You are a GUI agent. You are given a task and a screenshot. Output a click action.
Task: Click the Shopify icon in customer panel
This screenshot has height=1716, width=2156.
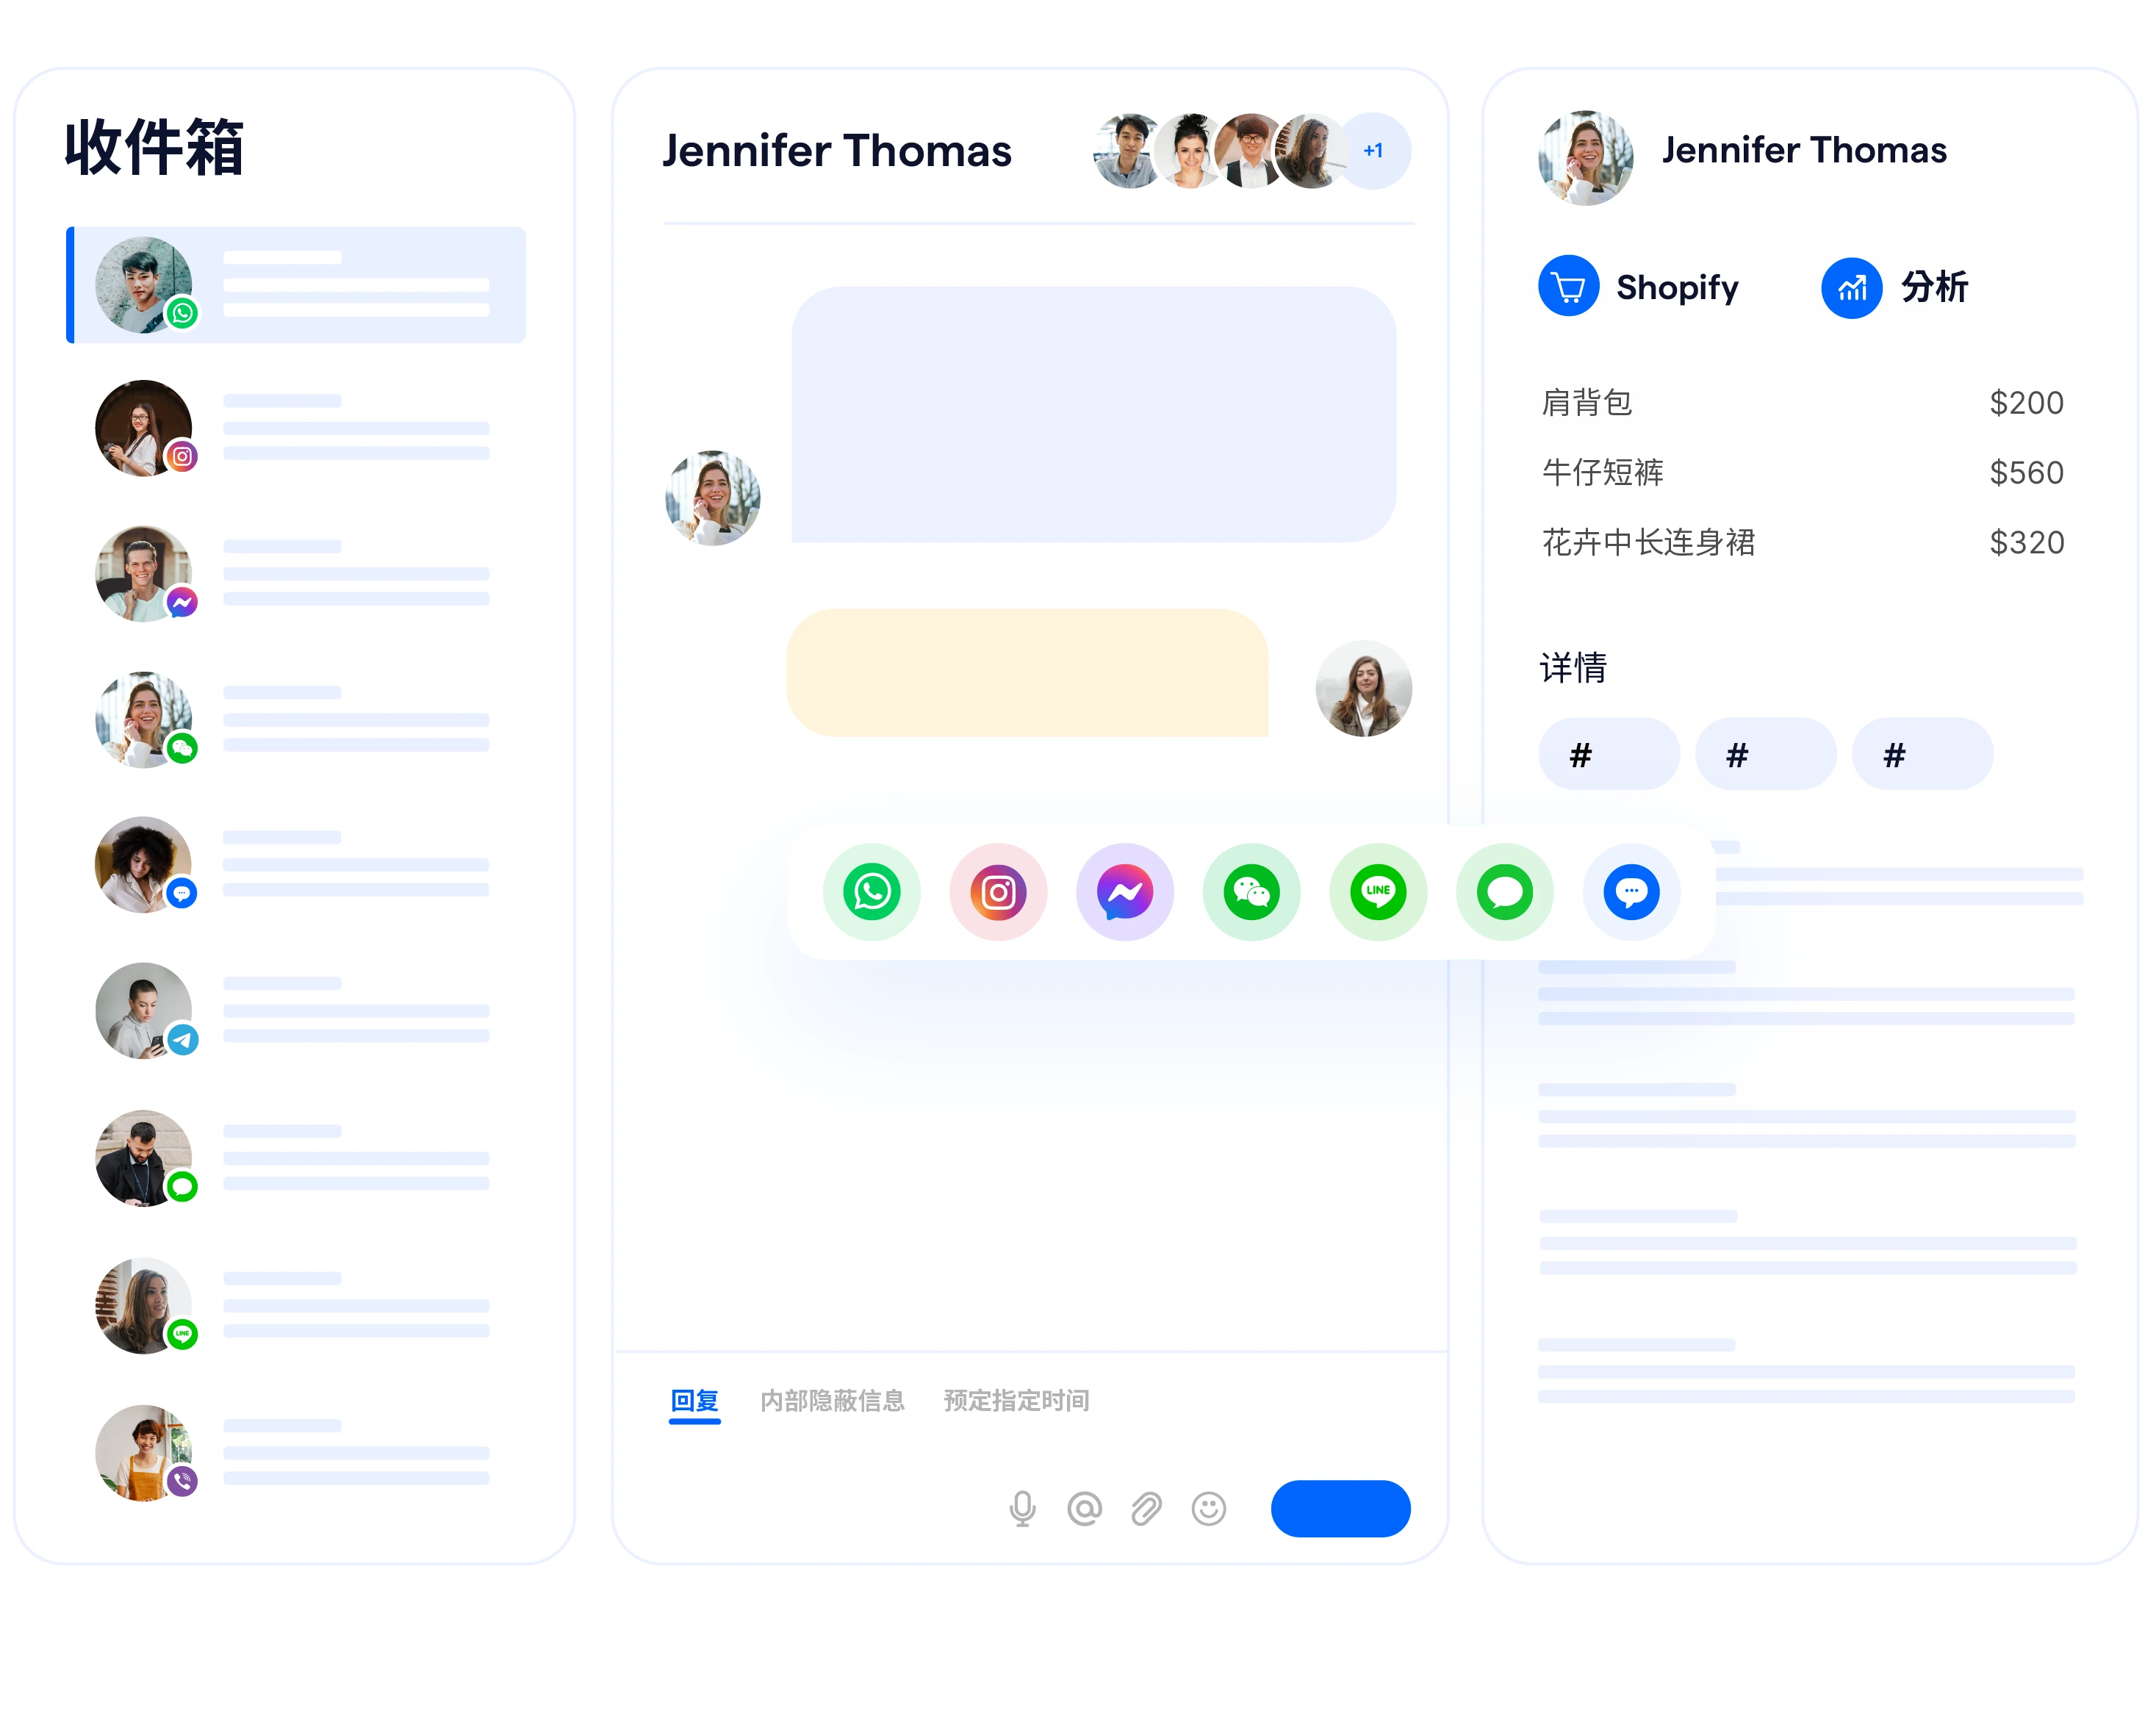1568,289
